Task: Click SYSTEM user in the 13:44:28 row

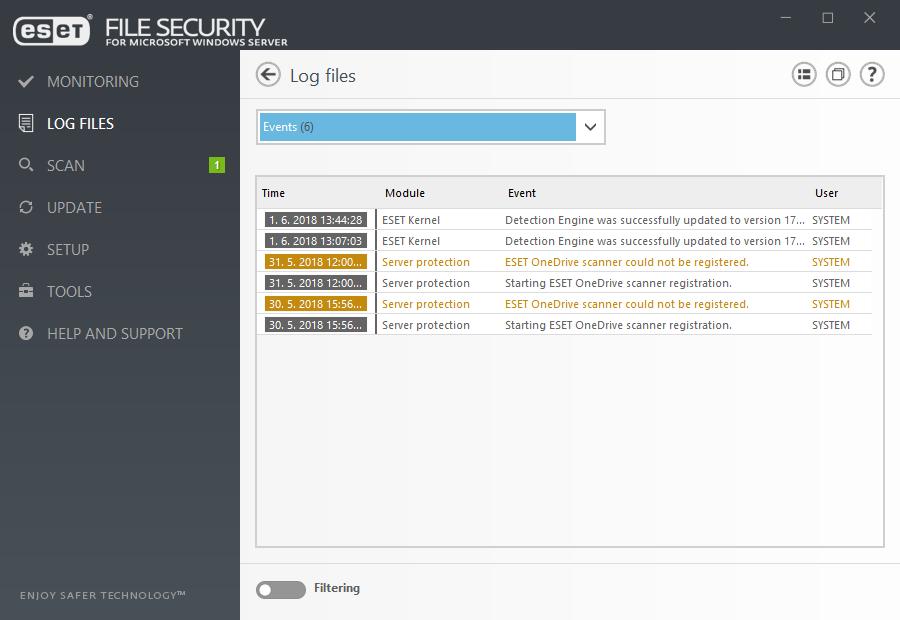Action: pyautogui.click(x=831, y=220)
